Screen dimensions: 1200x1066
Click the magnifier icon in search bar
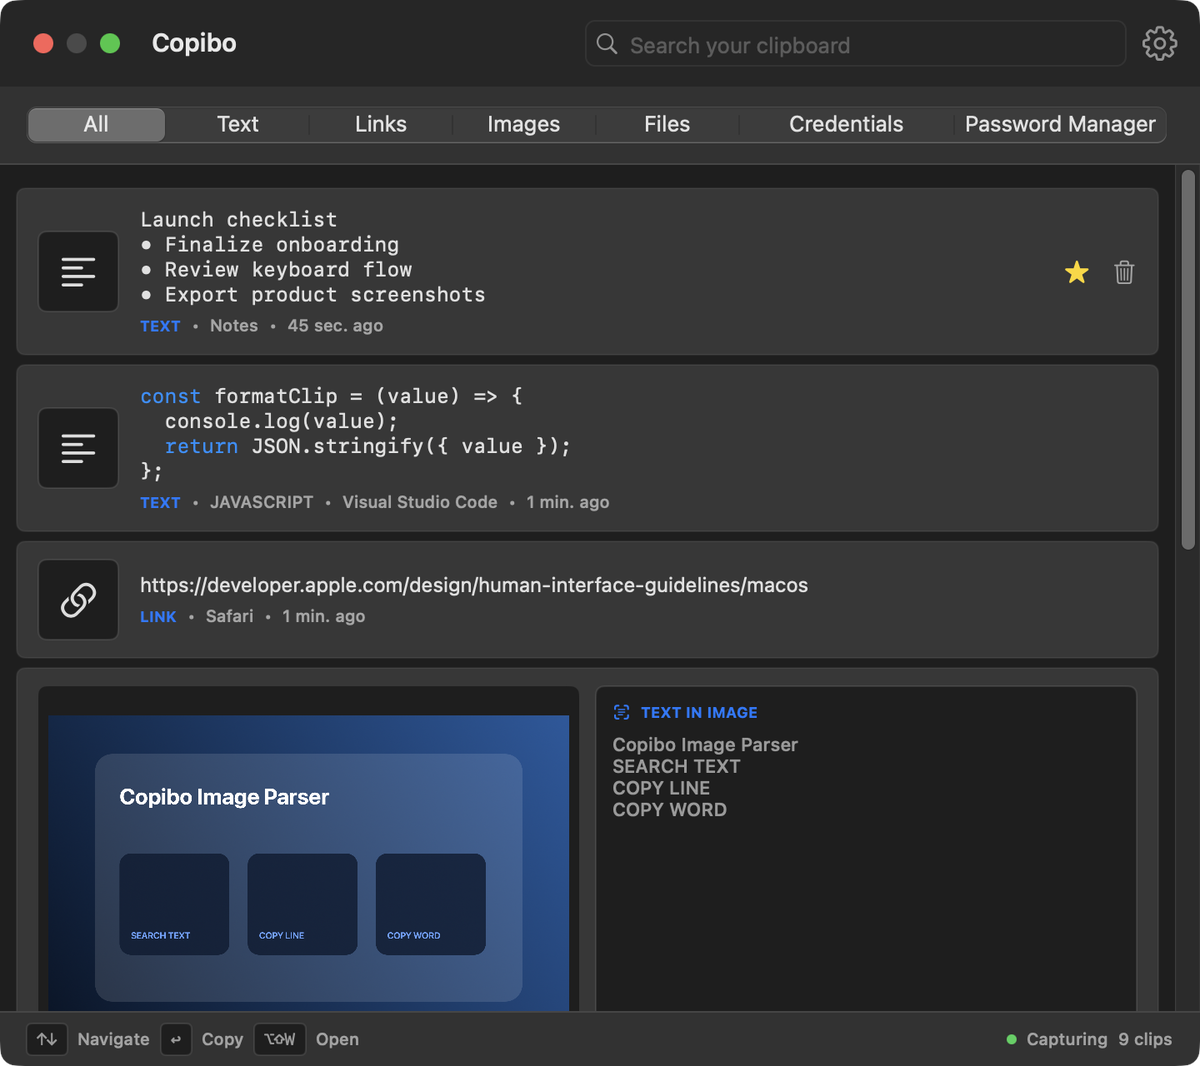607,44
